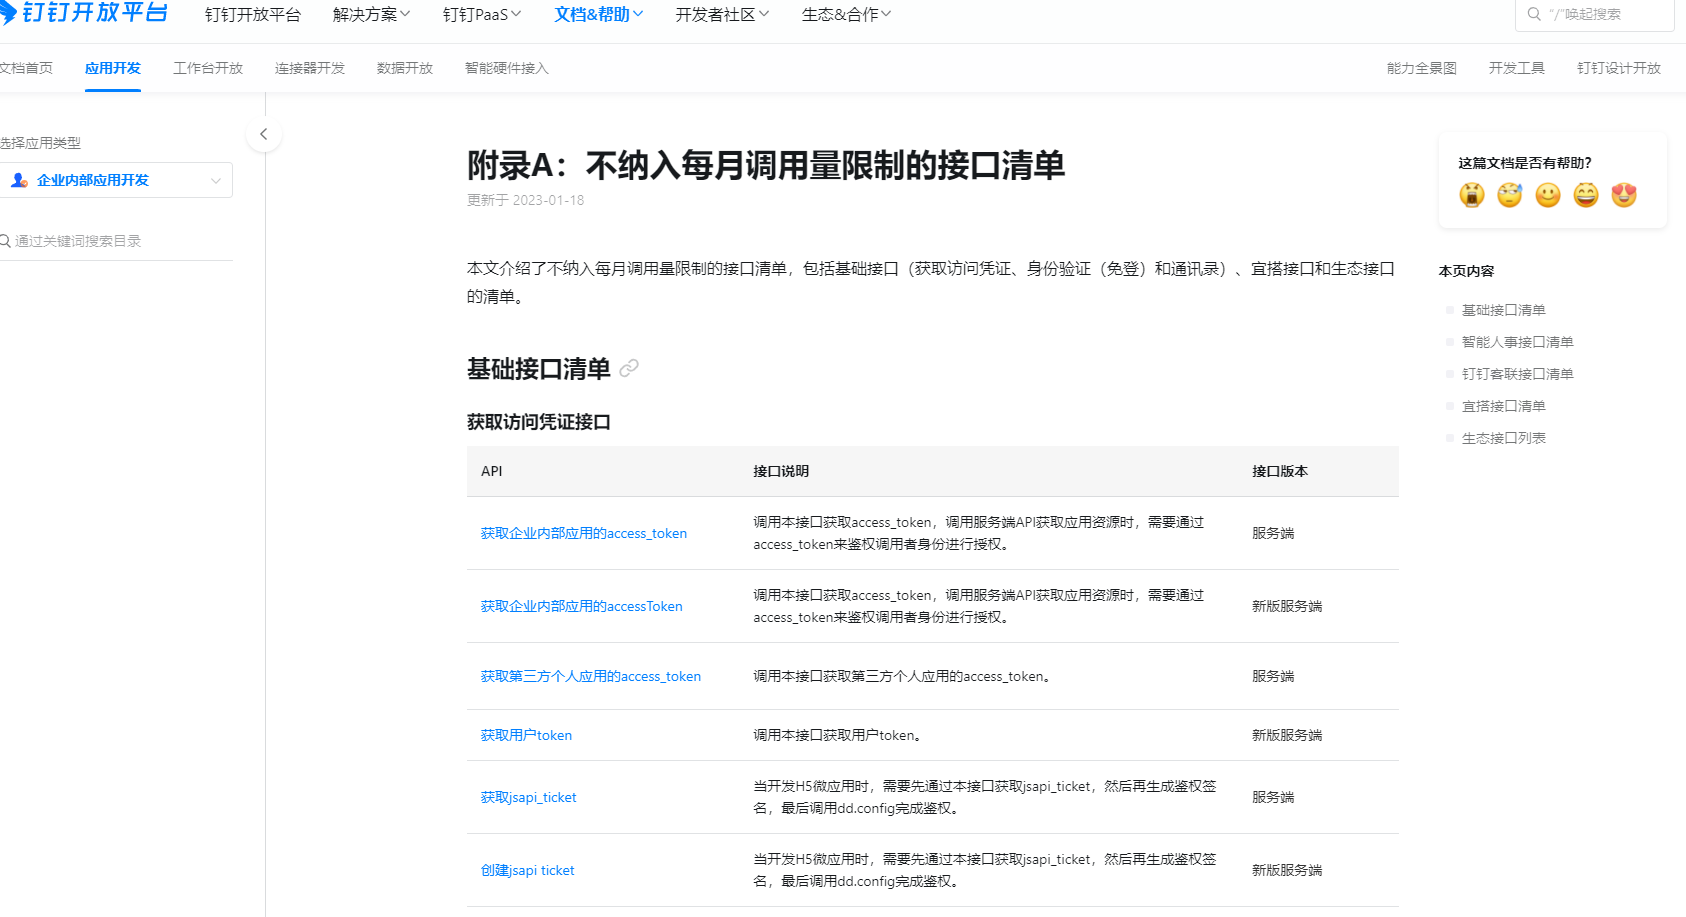Click the anchor link icon beside 基础接口清单
The image size is (1686, 917).
click(629, 369)
